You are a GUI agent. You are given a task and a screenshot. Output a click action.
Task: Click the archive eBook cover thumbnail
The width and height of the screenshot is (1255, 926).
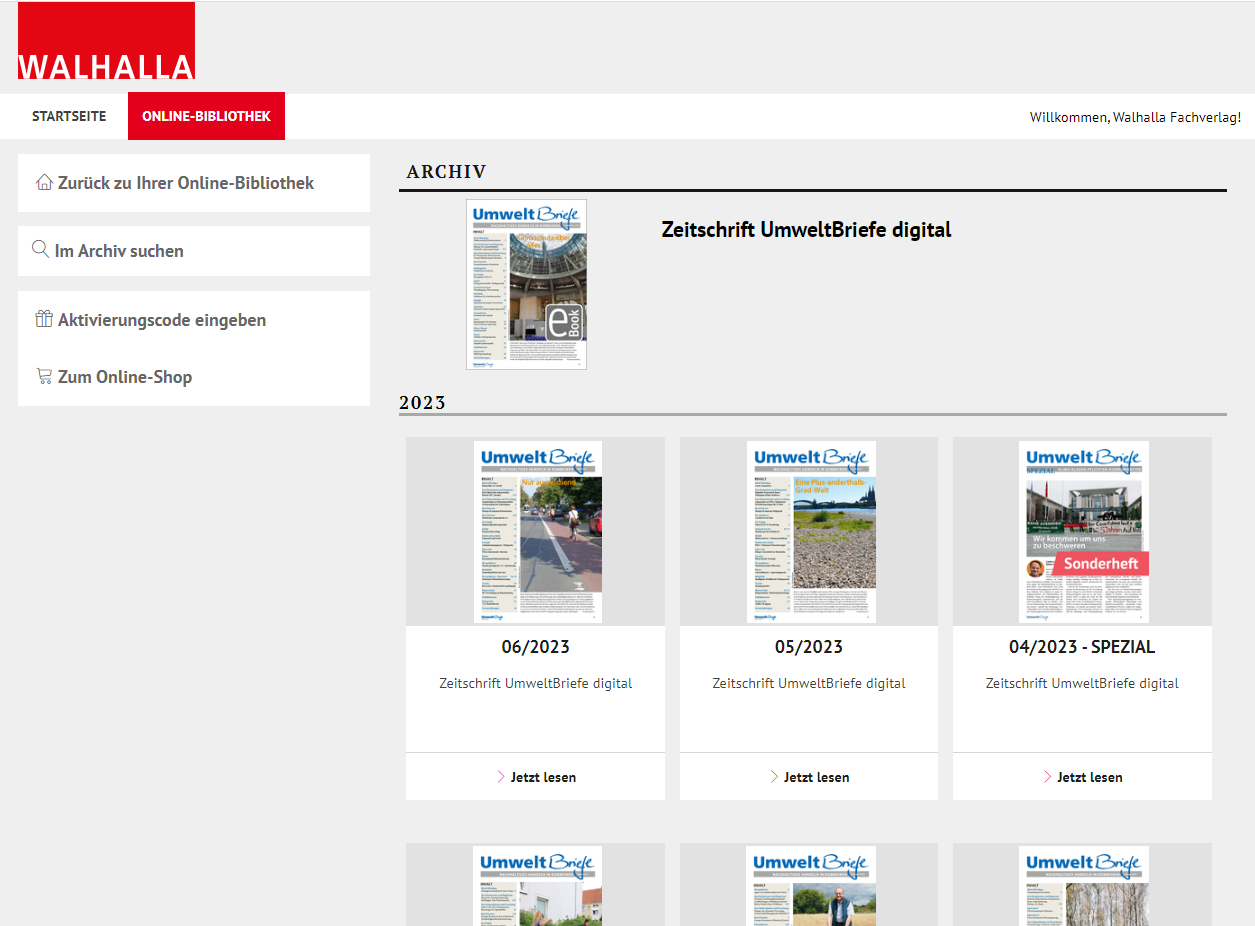[526, 285]
